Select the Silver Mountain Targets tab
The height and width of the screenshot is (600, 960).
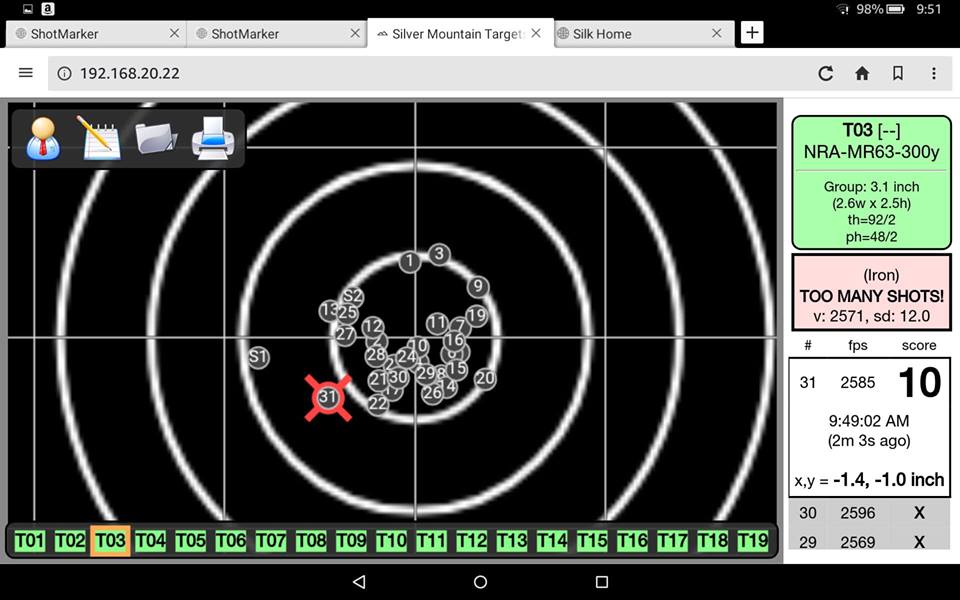pos(459,34)
